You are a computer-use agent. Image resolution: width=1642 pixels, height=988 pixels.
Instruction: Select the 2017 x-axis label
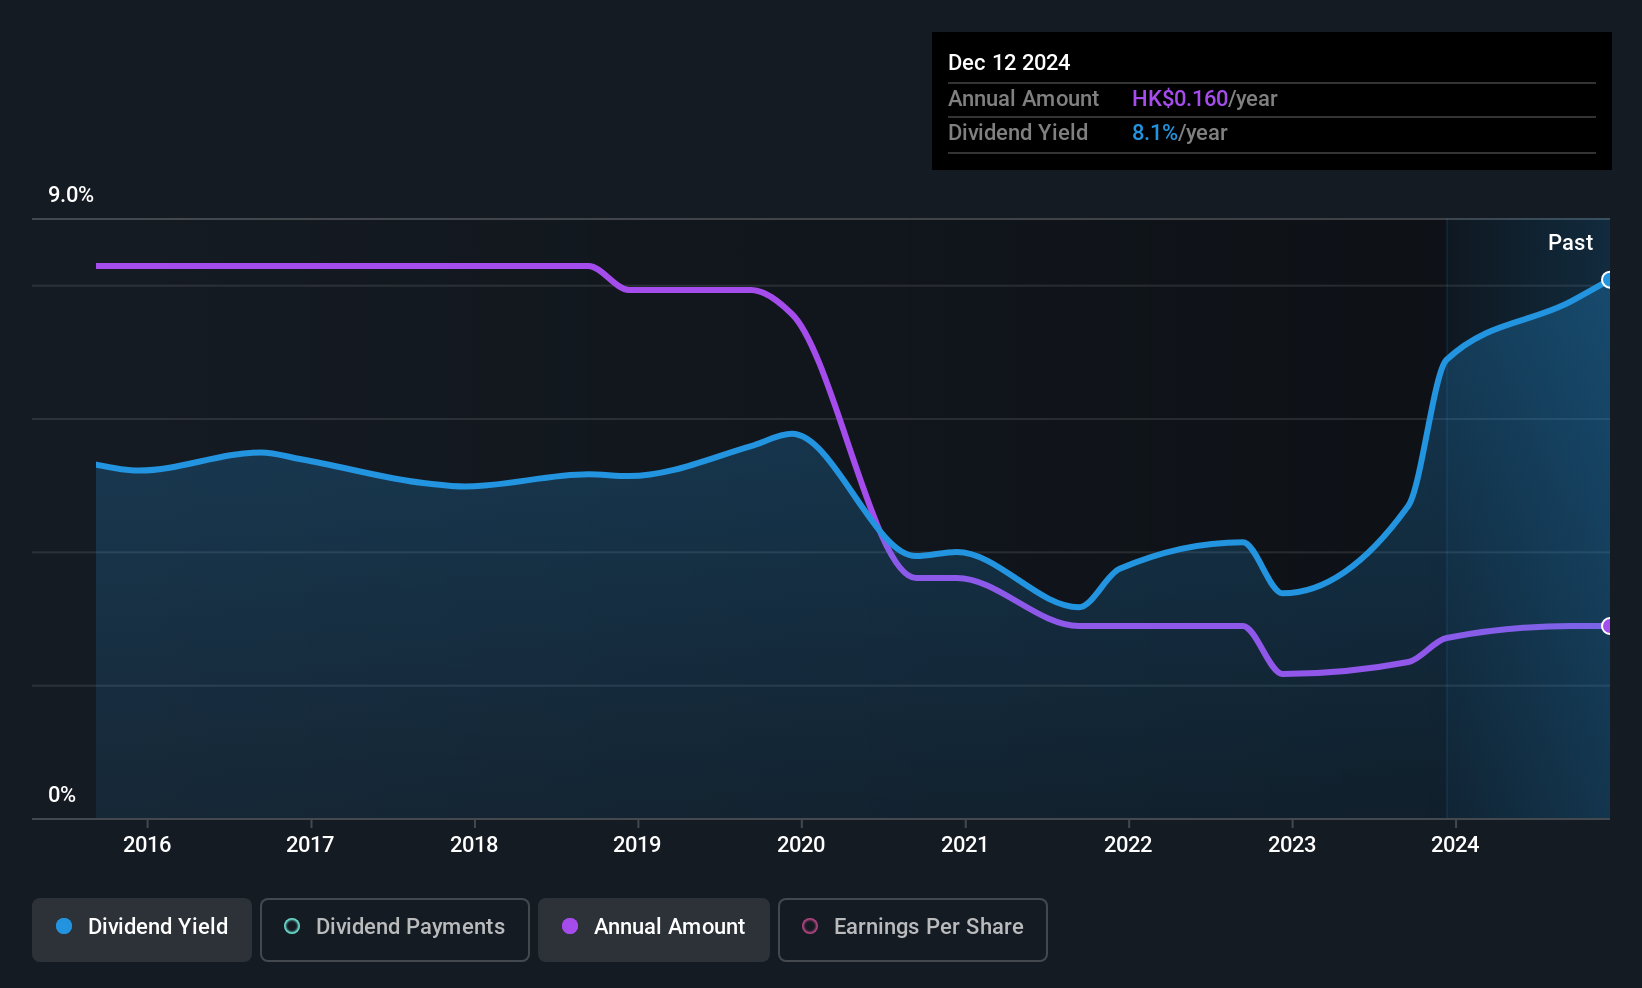click(x=310, y=845)
